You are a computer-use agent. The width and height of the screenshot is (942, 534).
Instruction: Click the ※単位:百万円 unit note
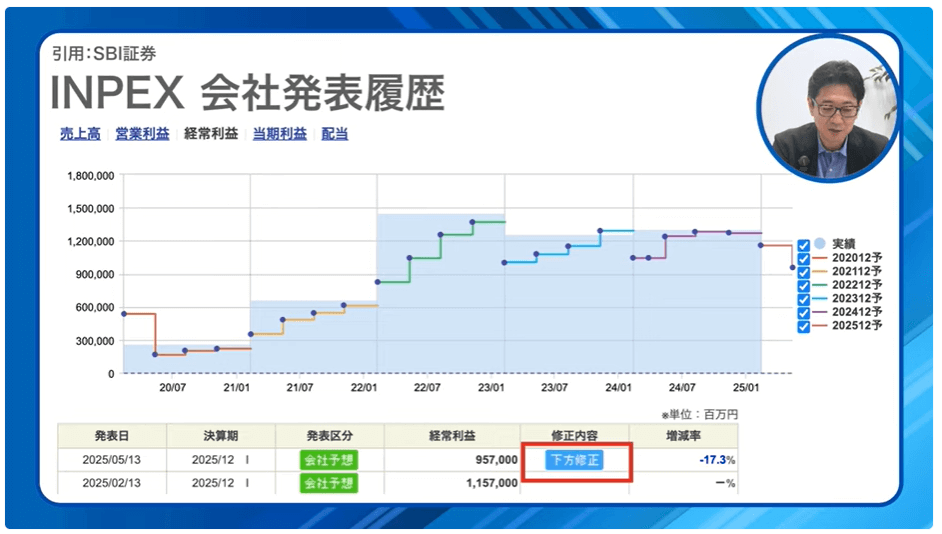(699, 414)
